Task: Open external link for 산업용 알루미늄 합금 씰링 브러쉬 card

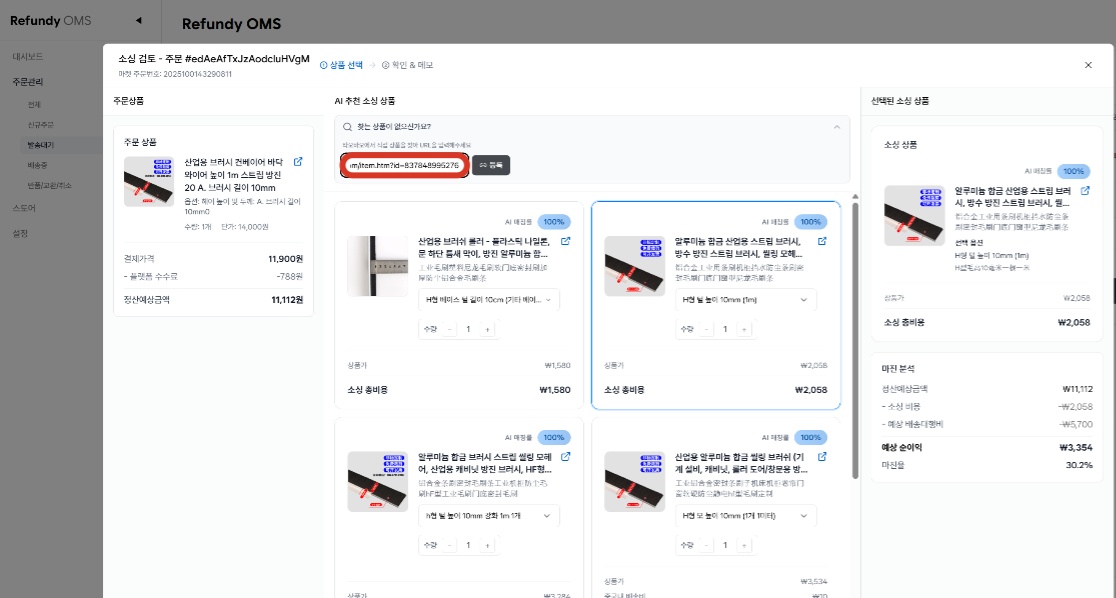Action: tap(822, 457)
